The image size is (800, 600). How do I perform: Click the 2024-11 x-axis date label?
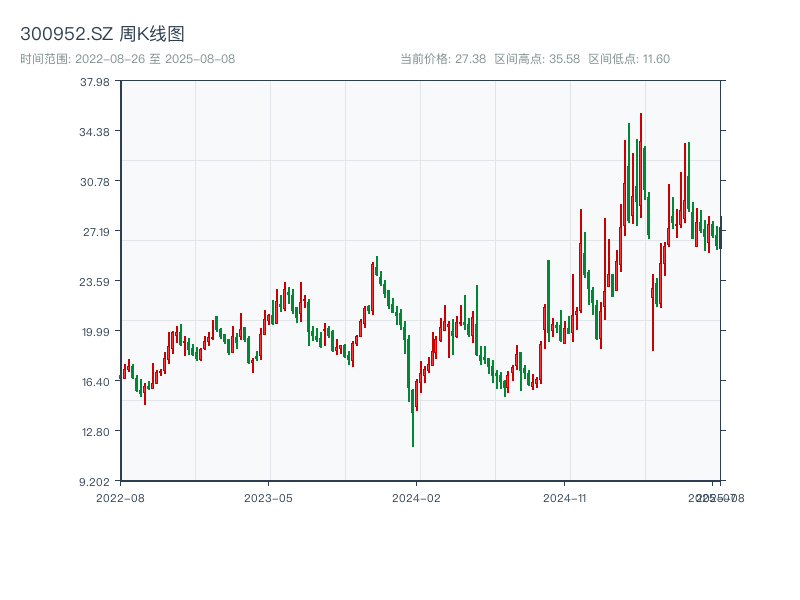(x=565, y=497)
